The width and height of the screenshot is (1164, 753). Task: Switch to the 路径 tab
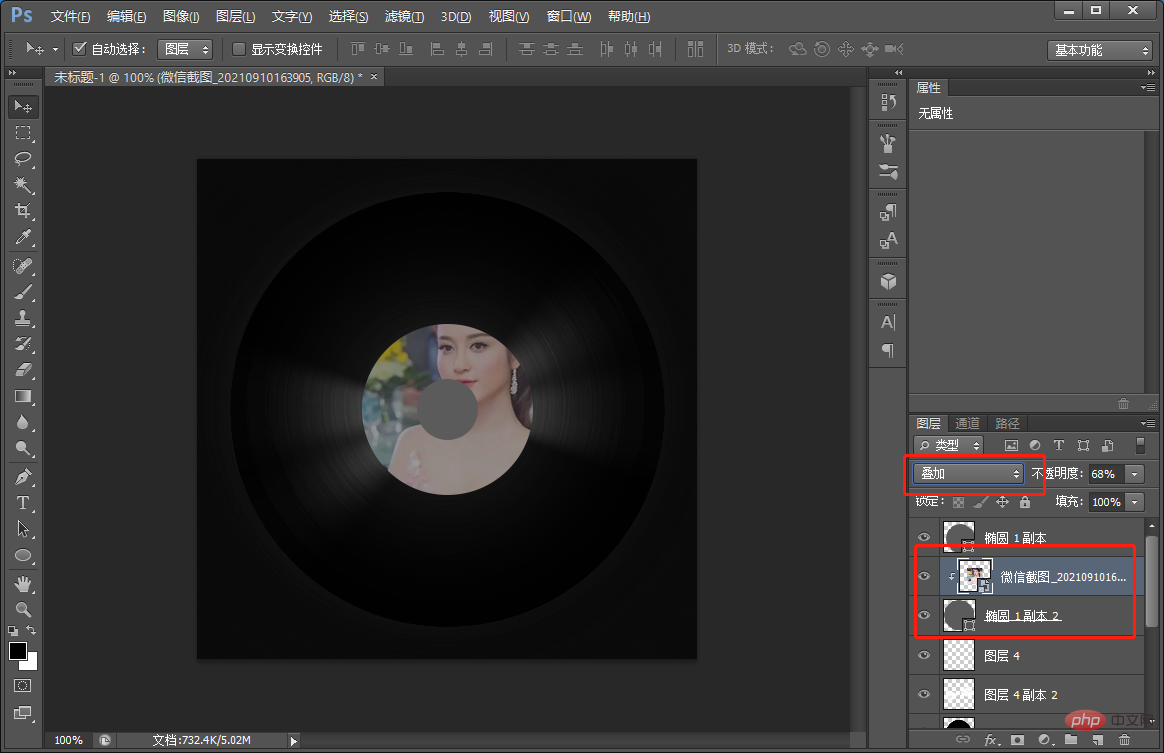click(x=1007, y=423)
